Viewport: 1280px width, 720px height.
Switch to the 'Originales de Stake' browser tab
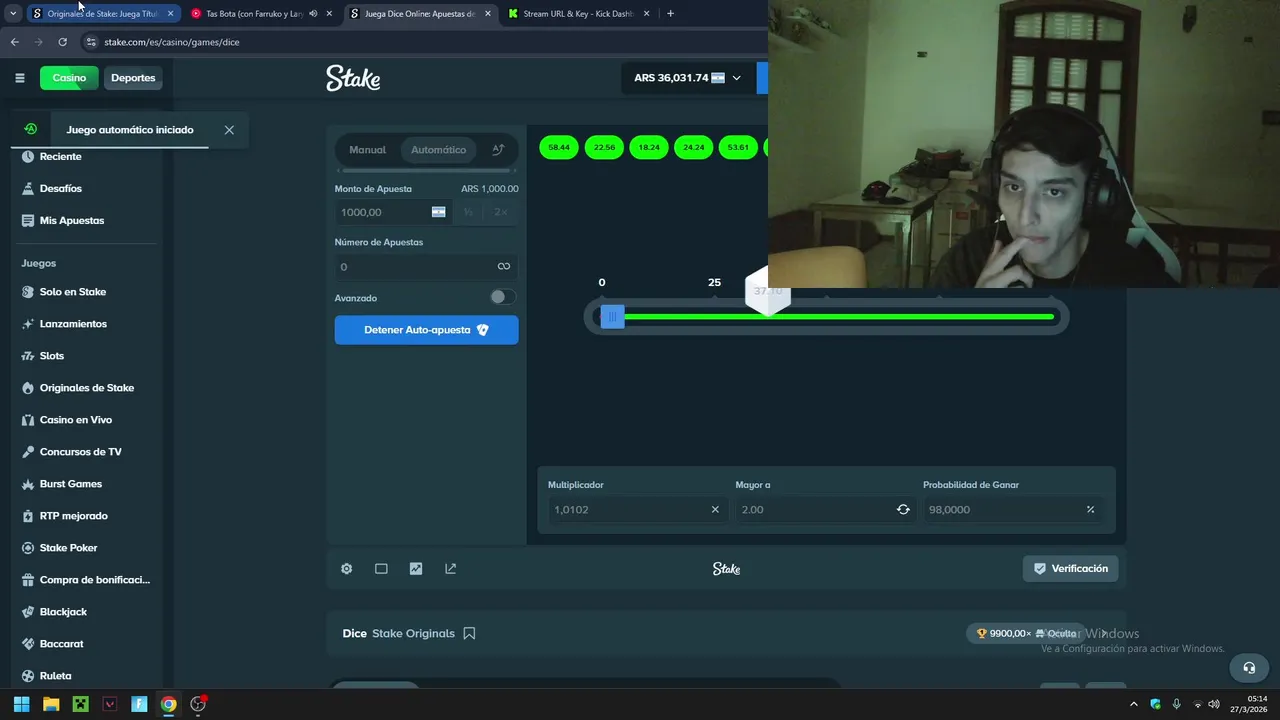coord(102,14)
